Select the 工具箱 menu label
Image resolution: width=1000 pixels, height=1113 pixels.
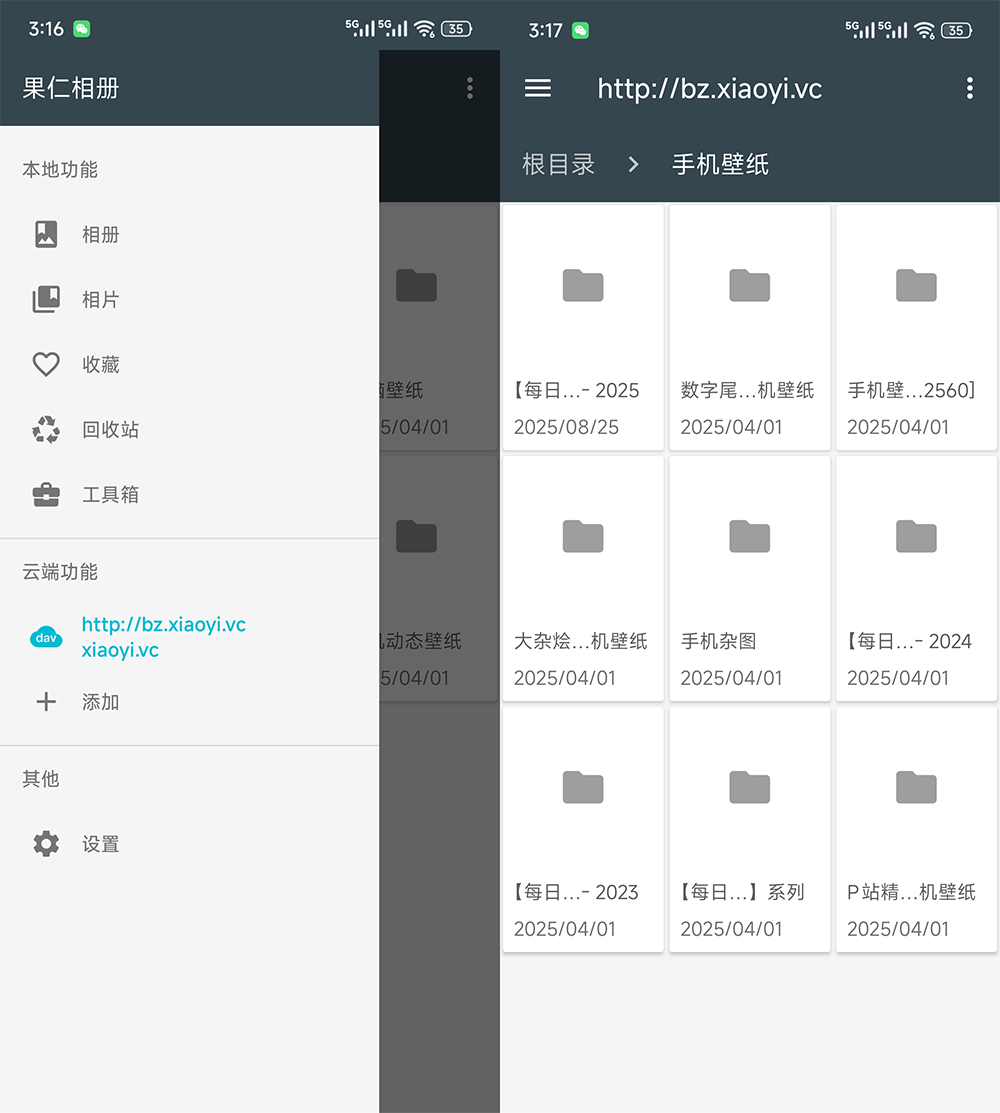(110, 495)
